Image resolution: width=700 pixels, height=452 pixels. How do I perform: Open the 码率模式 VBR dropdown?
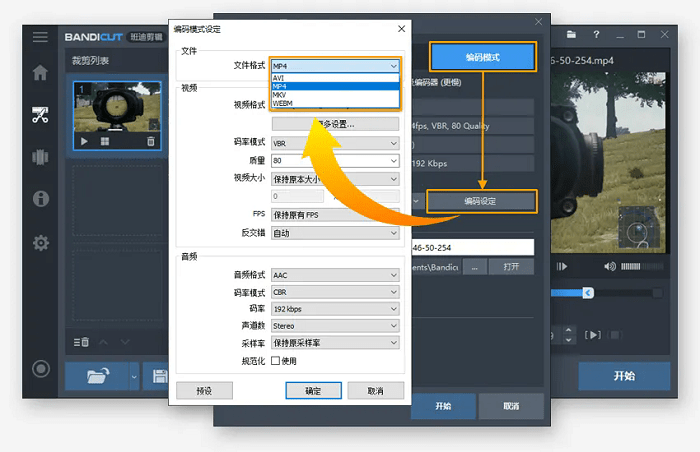tap(335, 143)
